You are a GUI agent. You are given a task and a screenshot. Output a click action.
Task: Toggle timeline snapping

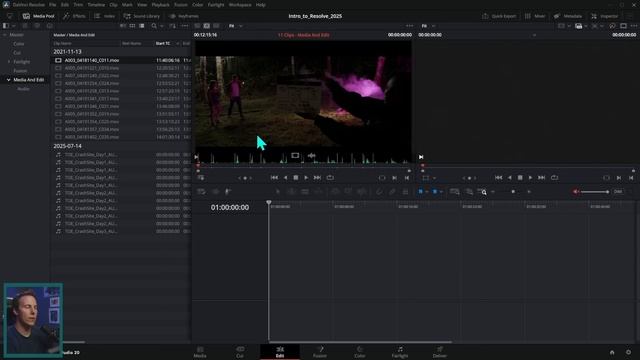[x=379, y=192]
